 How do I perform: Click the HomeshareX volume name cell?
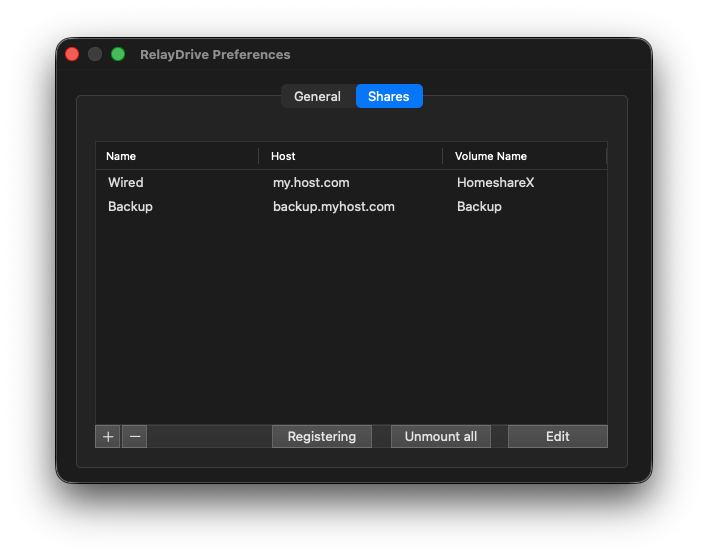point(495,183)
